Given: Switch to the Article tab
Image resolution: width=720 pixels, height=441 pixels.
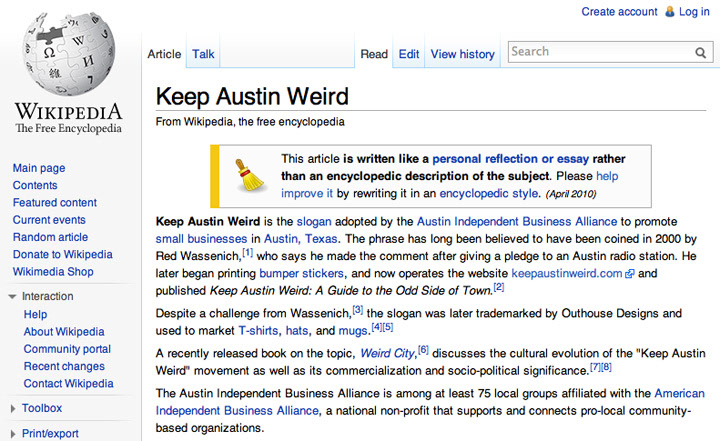Looking at the screenshot, I should pos(164,54).
